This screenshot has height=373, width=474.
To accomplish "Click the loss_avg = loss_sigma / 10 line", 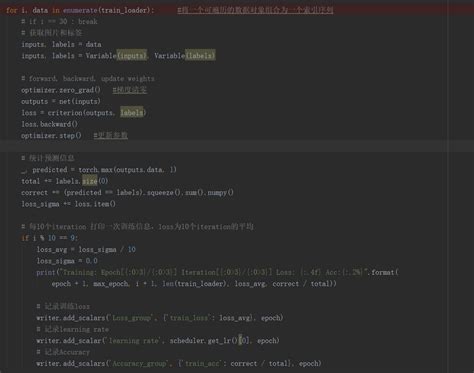I will click(86, 249).
